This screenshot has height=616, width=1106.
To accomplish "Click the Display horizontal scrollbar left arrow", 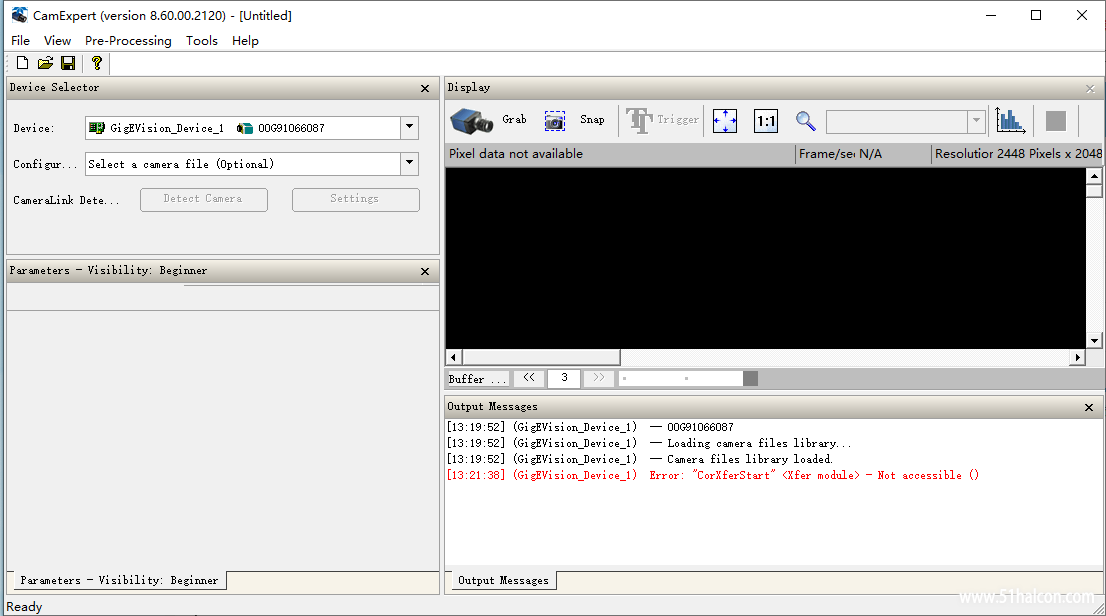I will [454, 357].
